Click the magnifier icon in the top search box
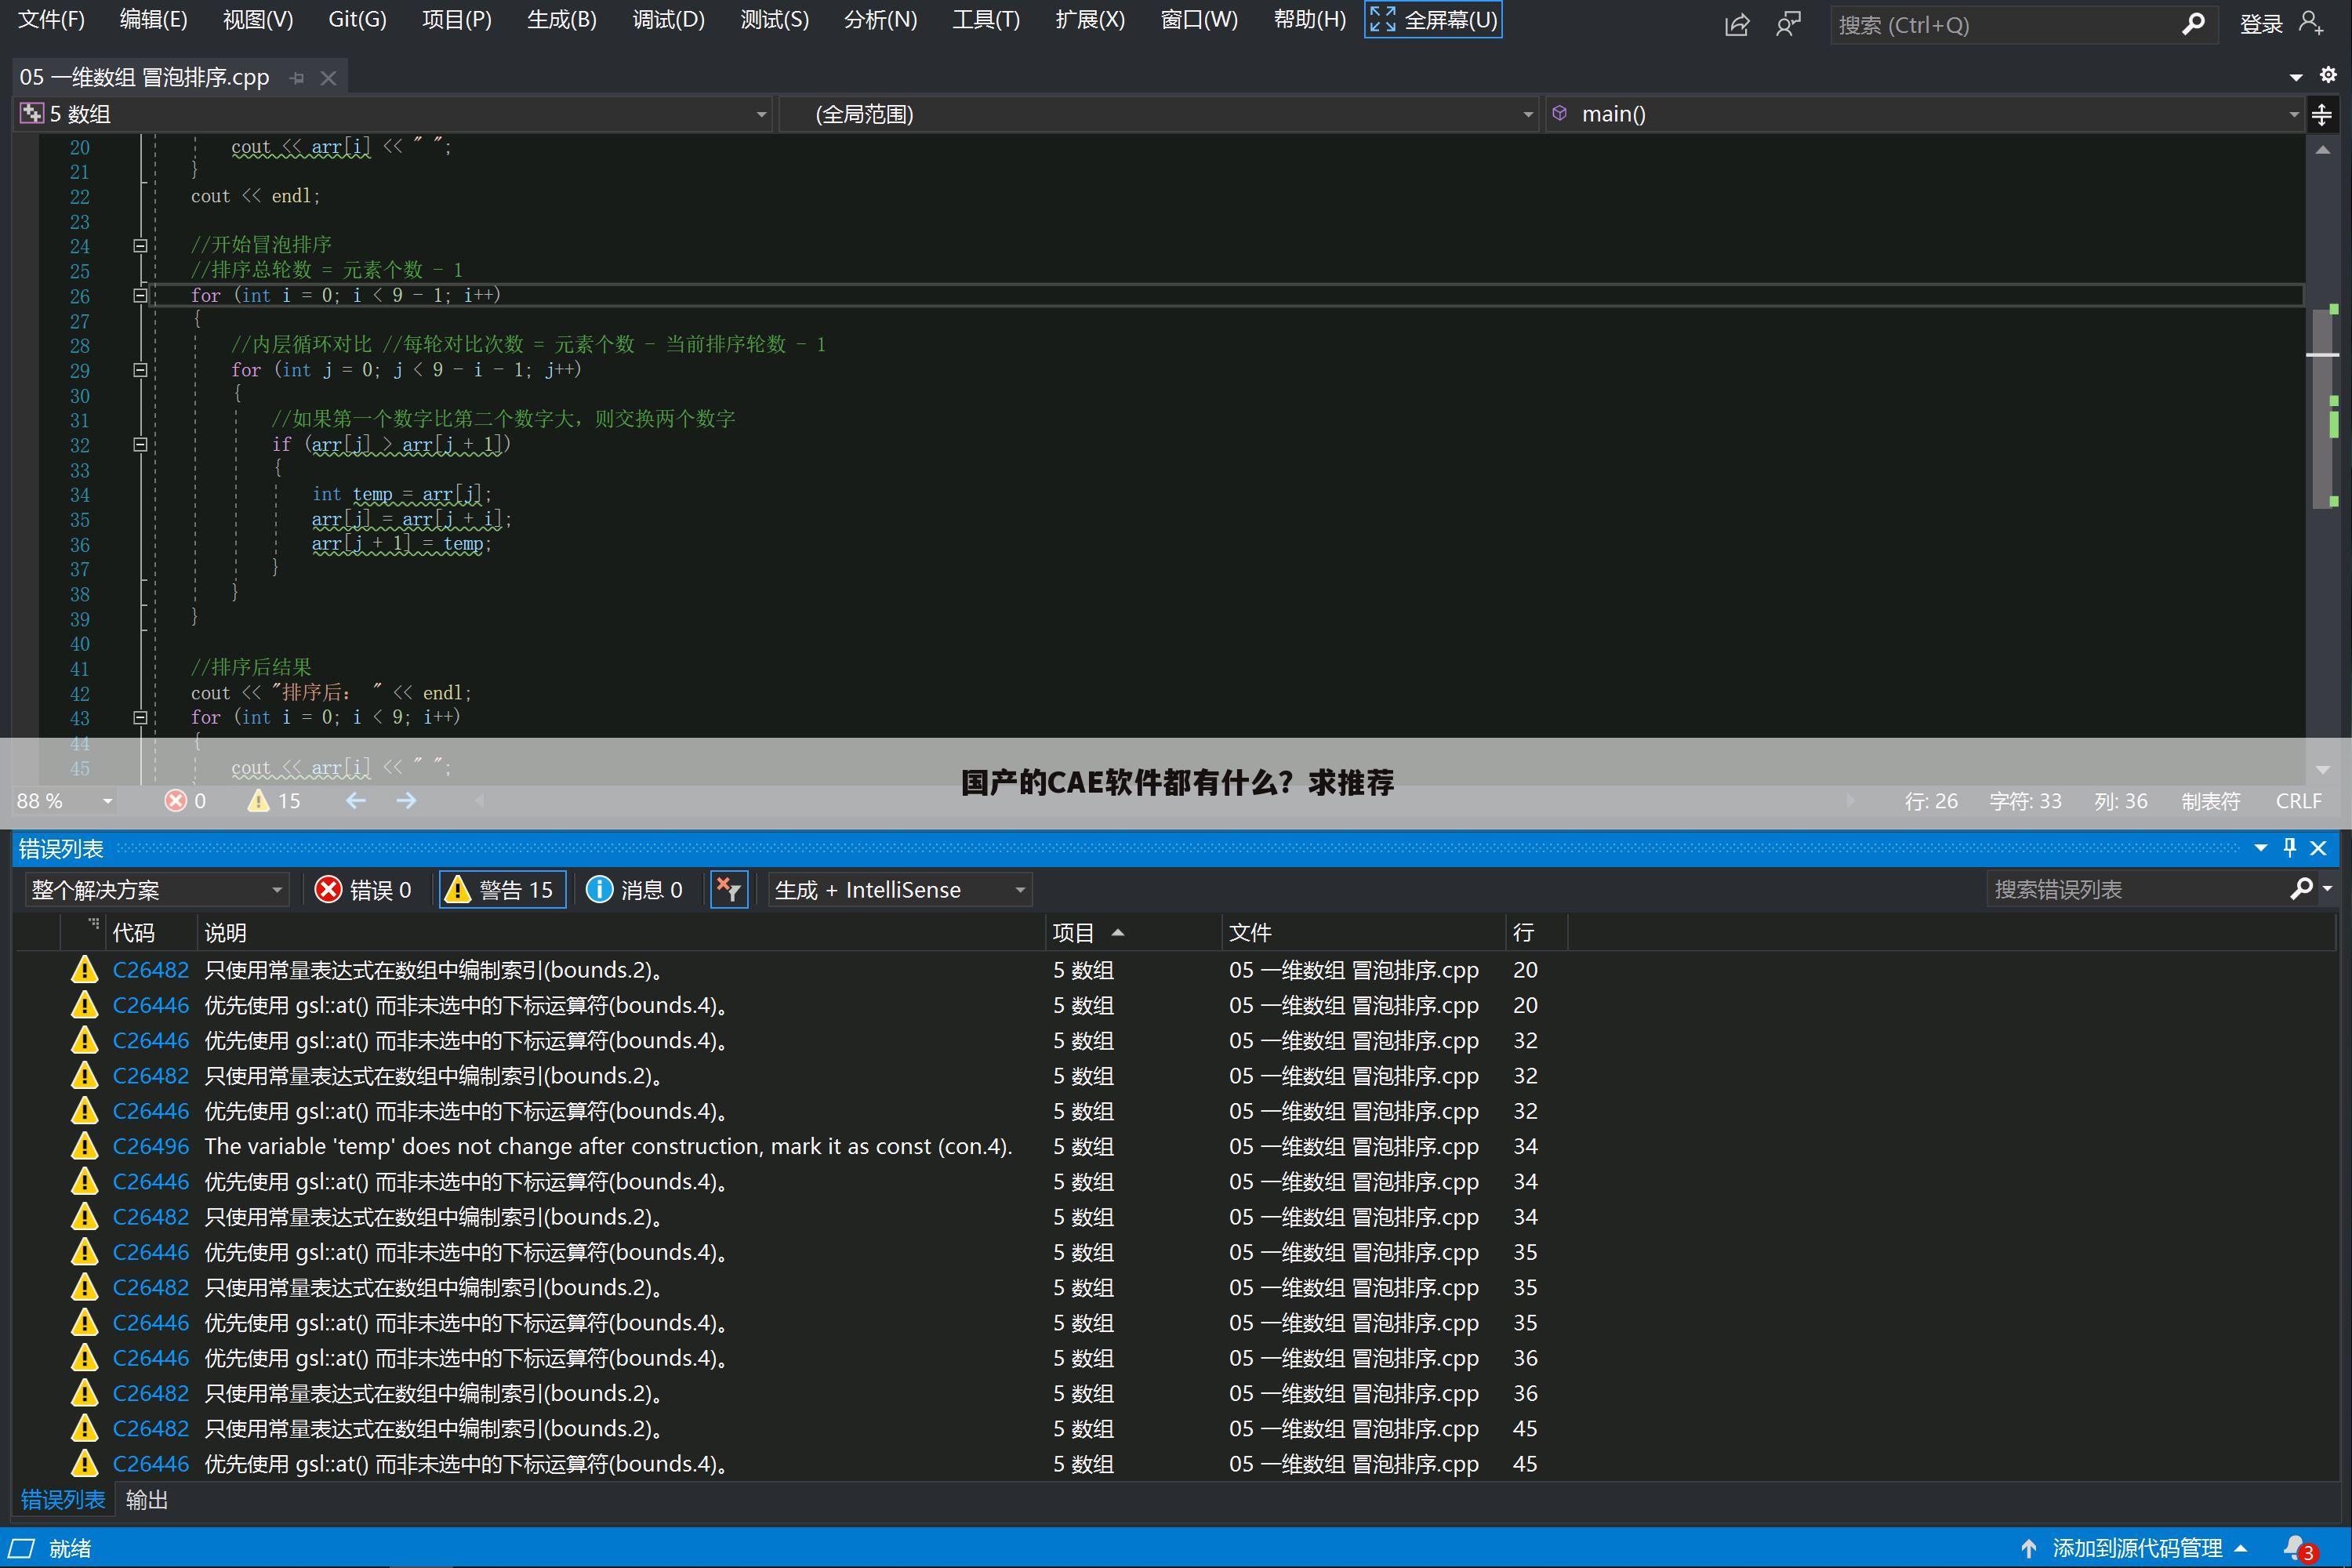This screenshot has height=1568, width=2352. (x=2193, y=24)
